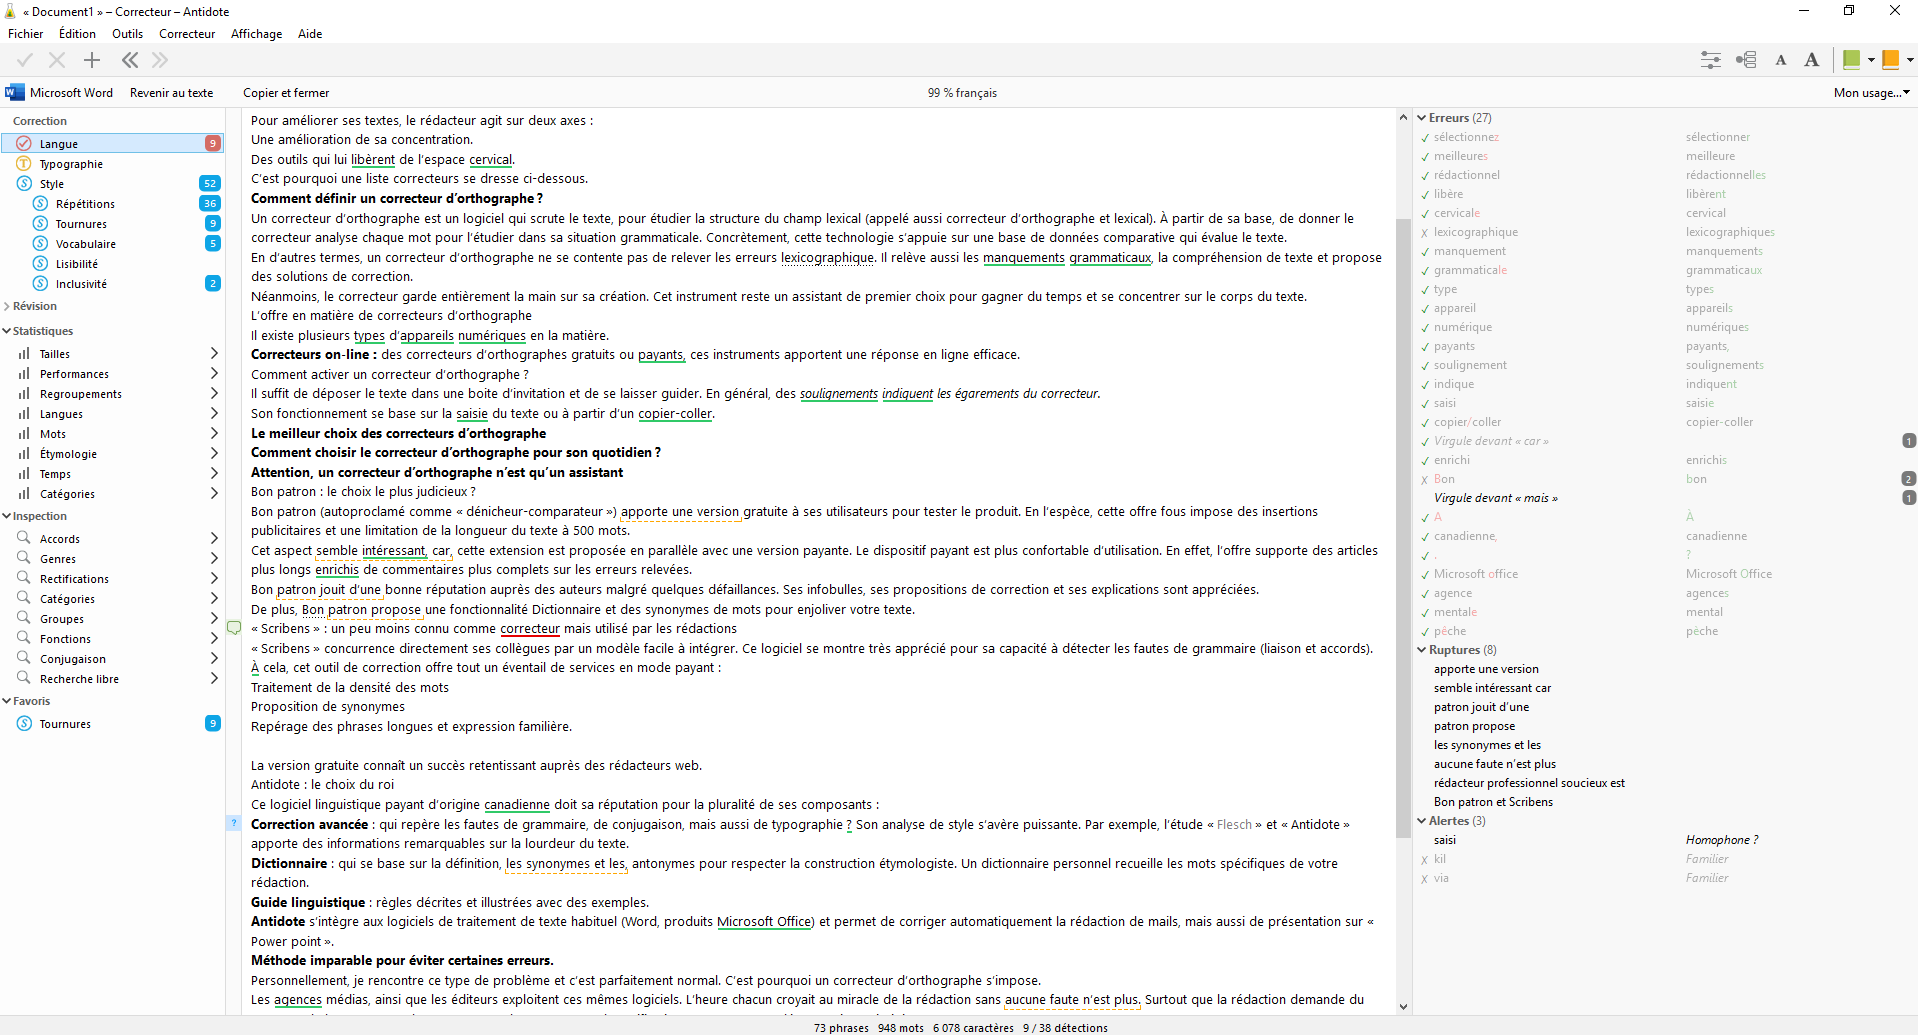The width and height of the screenshot is (1918, 1035).
Task: Click the Vocabulaire filter icon
Action: pyautogui.click(x=40, y=243)
